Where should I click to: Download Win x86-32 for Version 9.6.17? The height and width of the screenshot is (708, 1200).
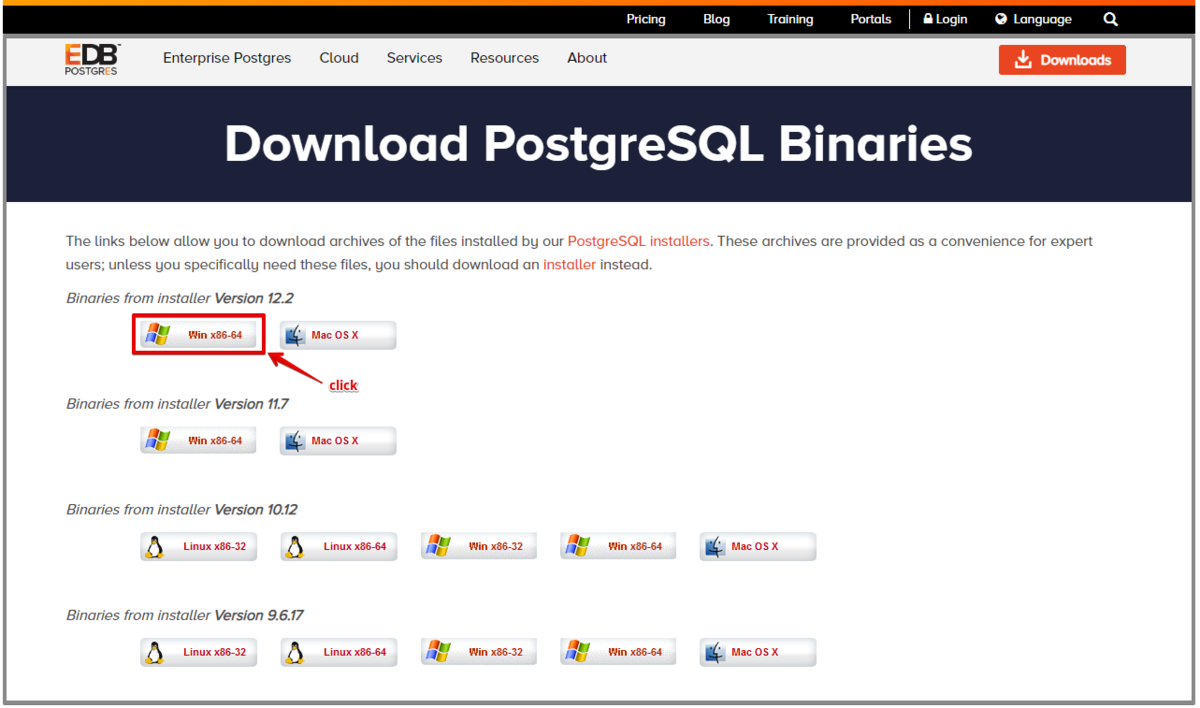tap(478, 652)
